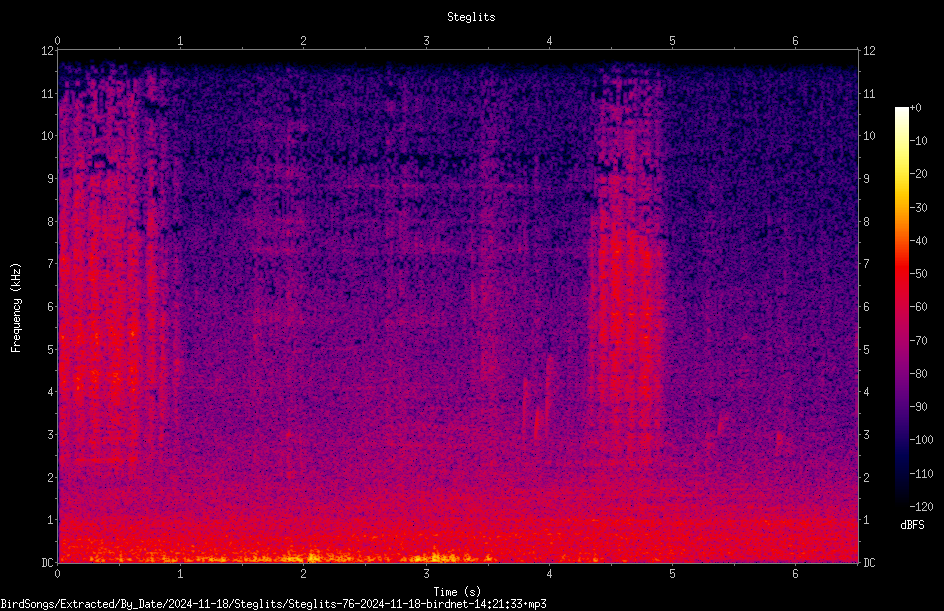Select the 1-second mark below the spectrogram

(x=180, y=574)
